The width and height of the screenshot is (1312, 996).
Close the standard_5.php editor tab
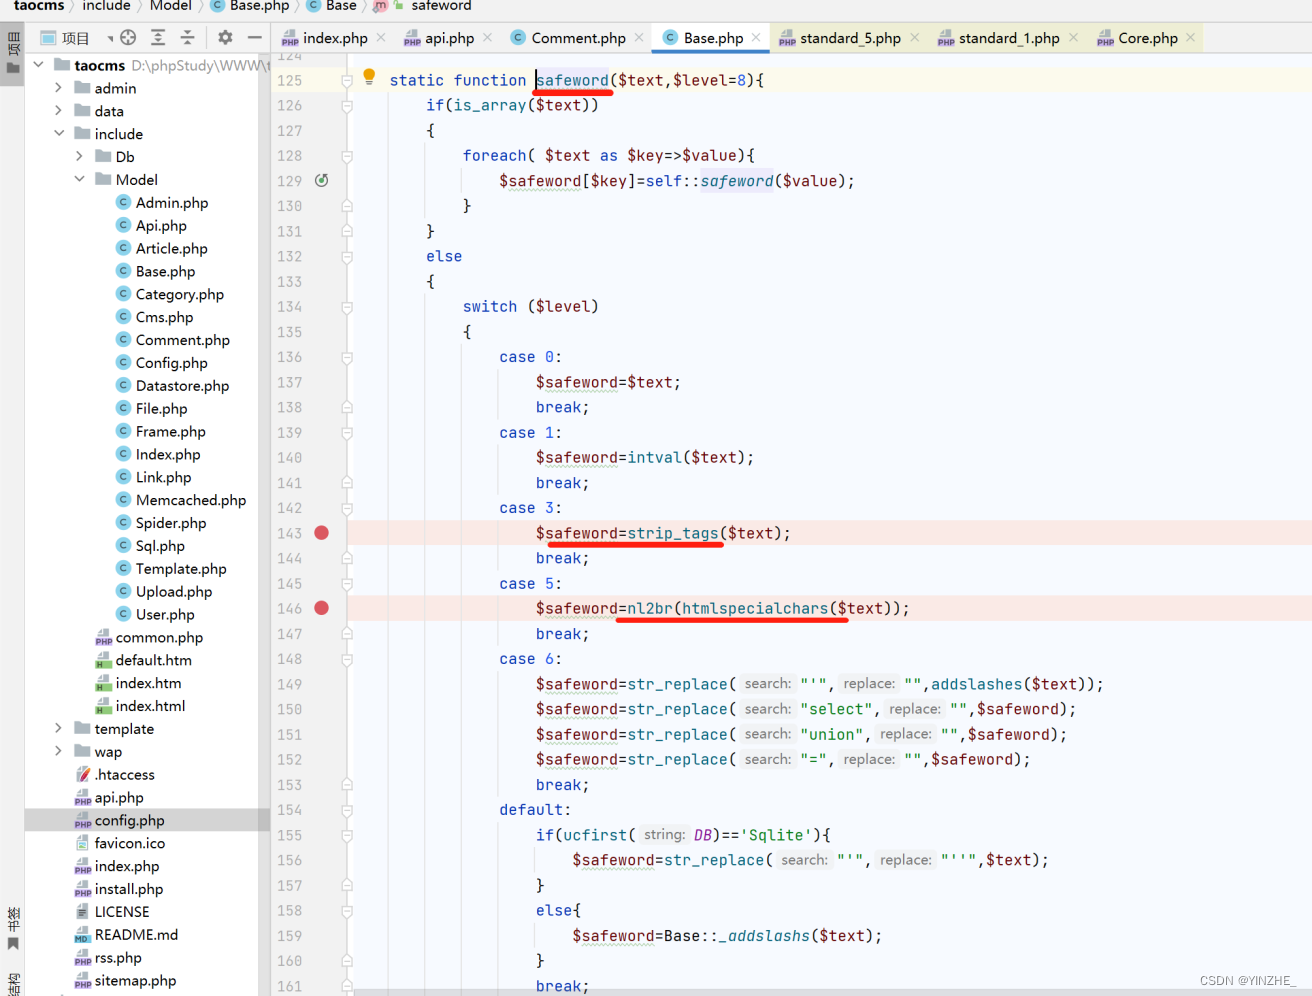(x=914, y=38)
